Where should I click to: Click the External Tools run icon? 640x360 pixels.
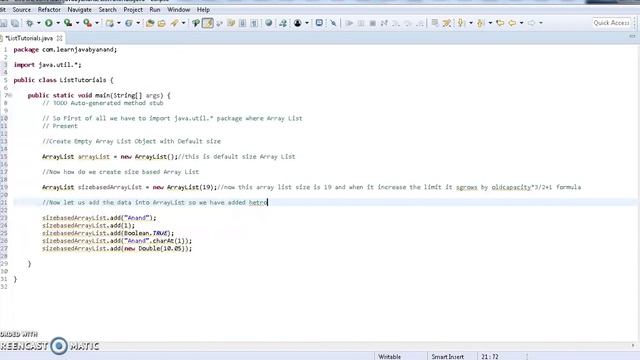point(87,23)
